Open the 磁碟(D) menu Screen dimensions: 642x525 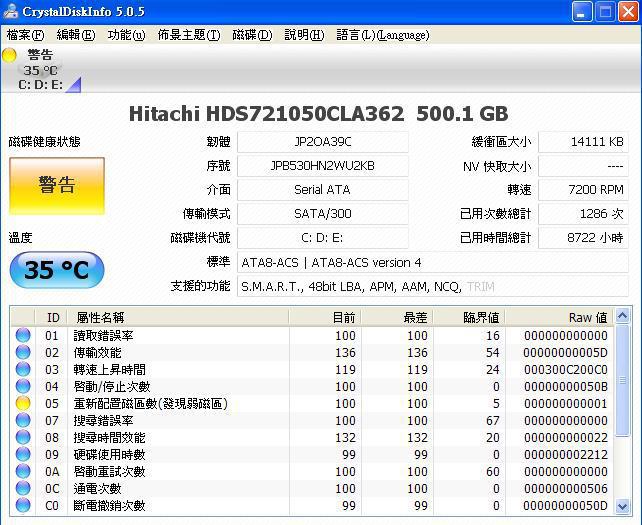click(x=252, y=35)
